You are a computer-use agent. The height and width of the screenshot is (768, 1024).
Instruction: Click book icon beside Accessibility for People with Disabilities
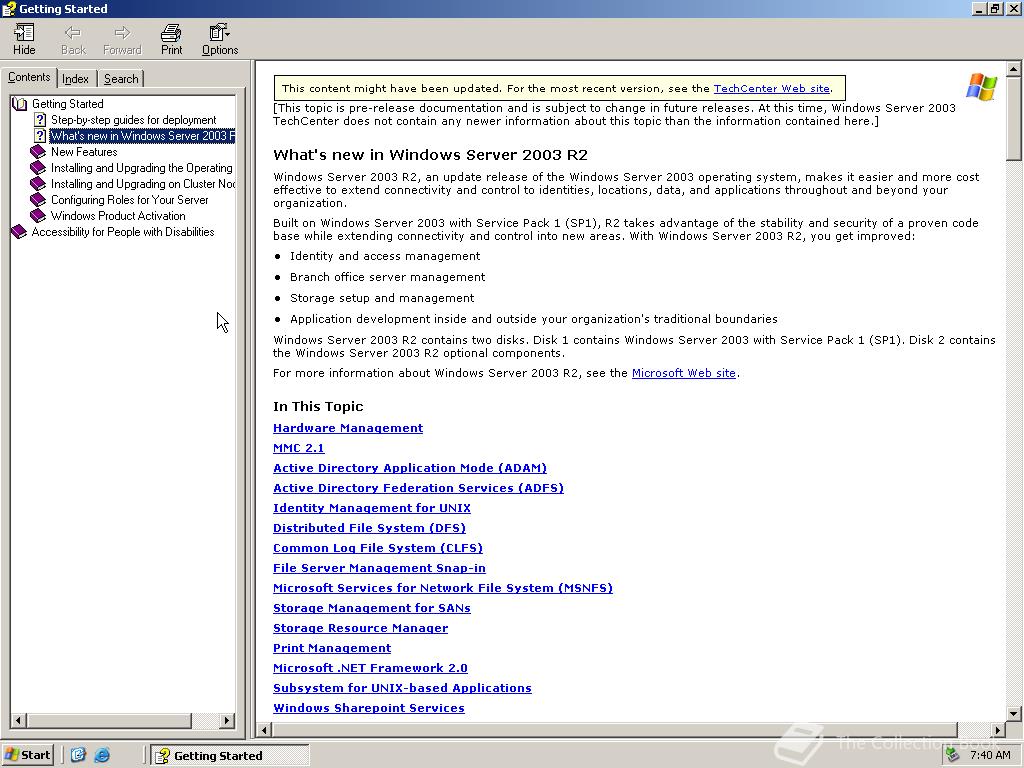tap(19, 232)
